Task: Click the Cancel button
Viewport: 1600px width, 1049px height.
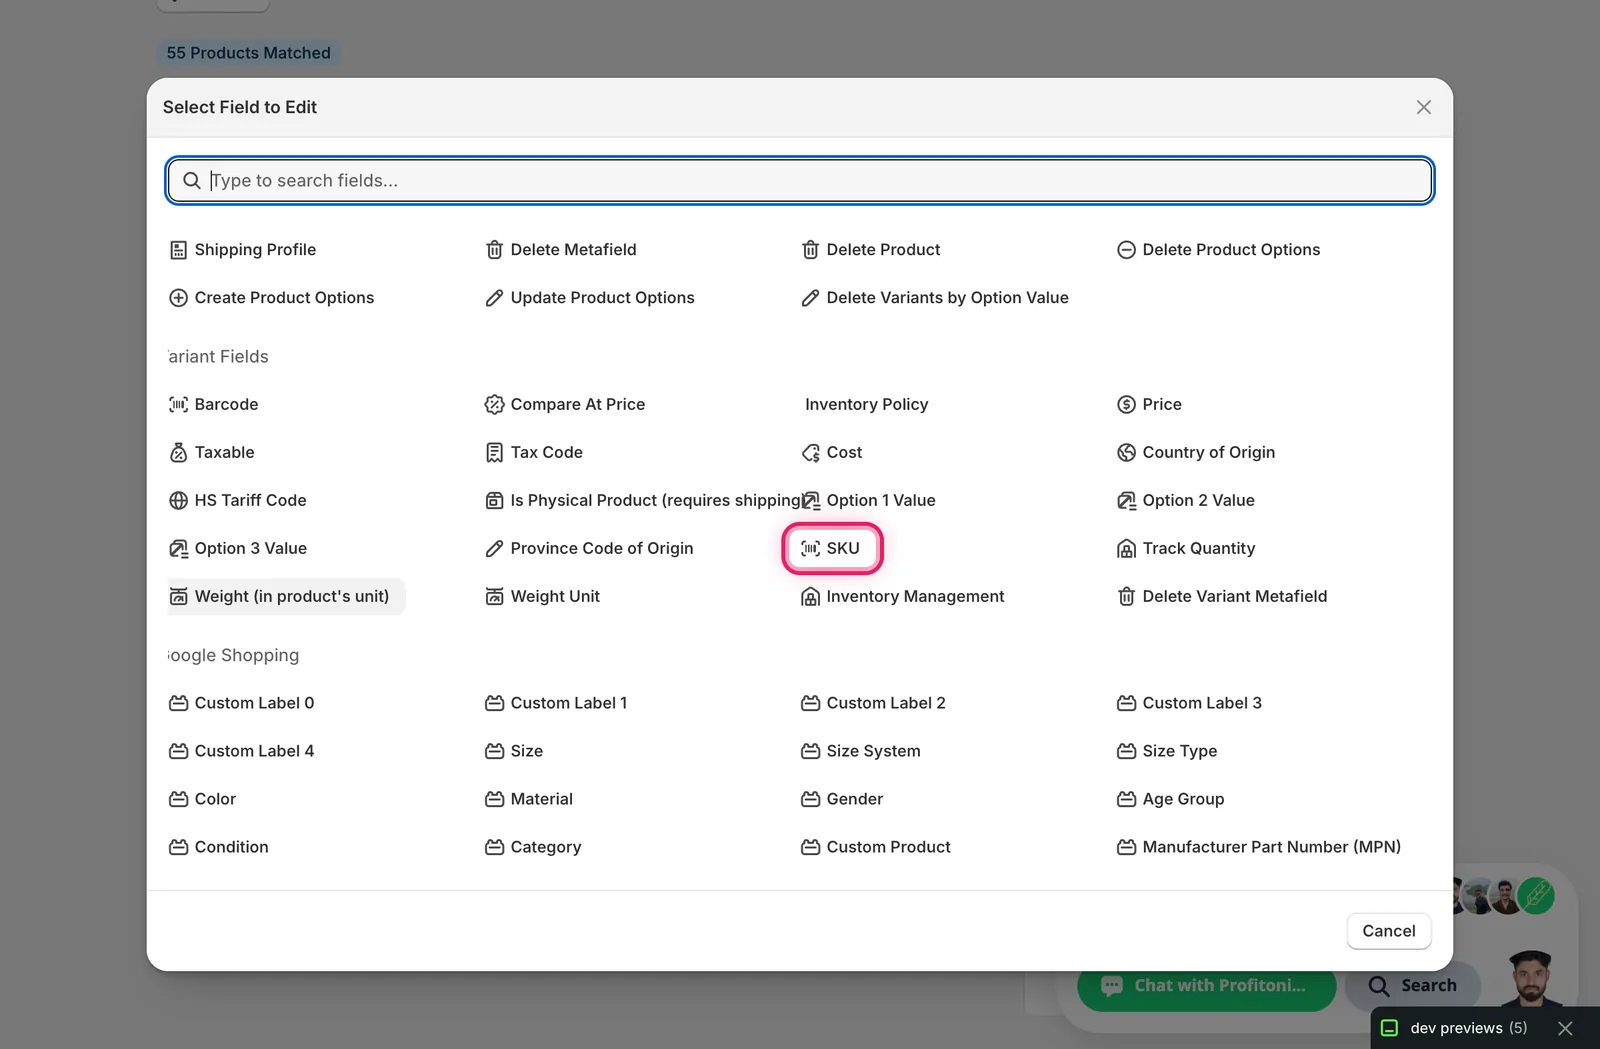Action: 1389,931
